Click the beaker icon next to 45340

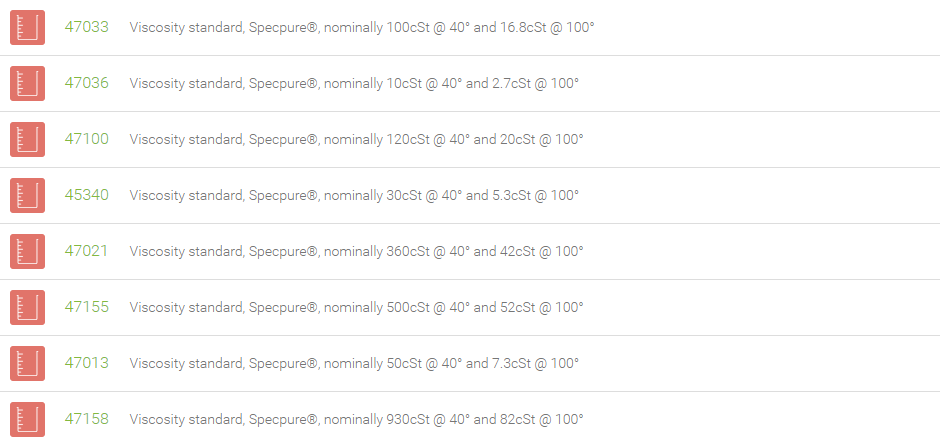click(28, 196)
